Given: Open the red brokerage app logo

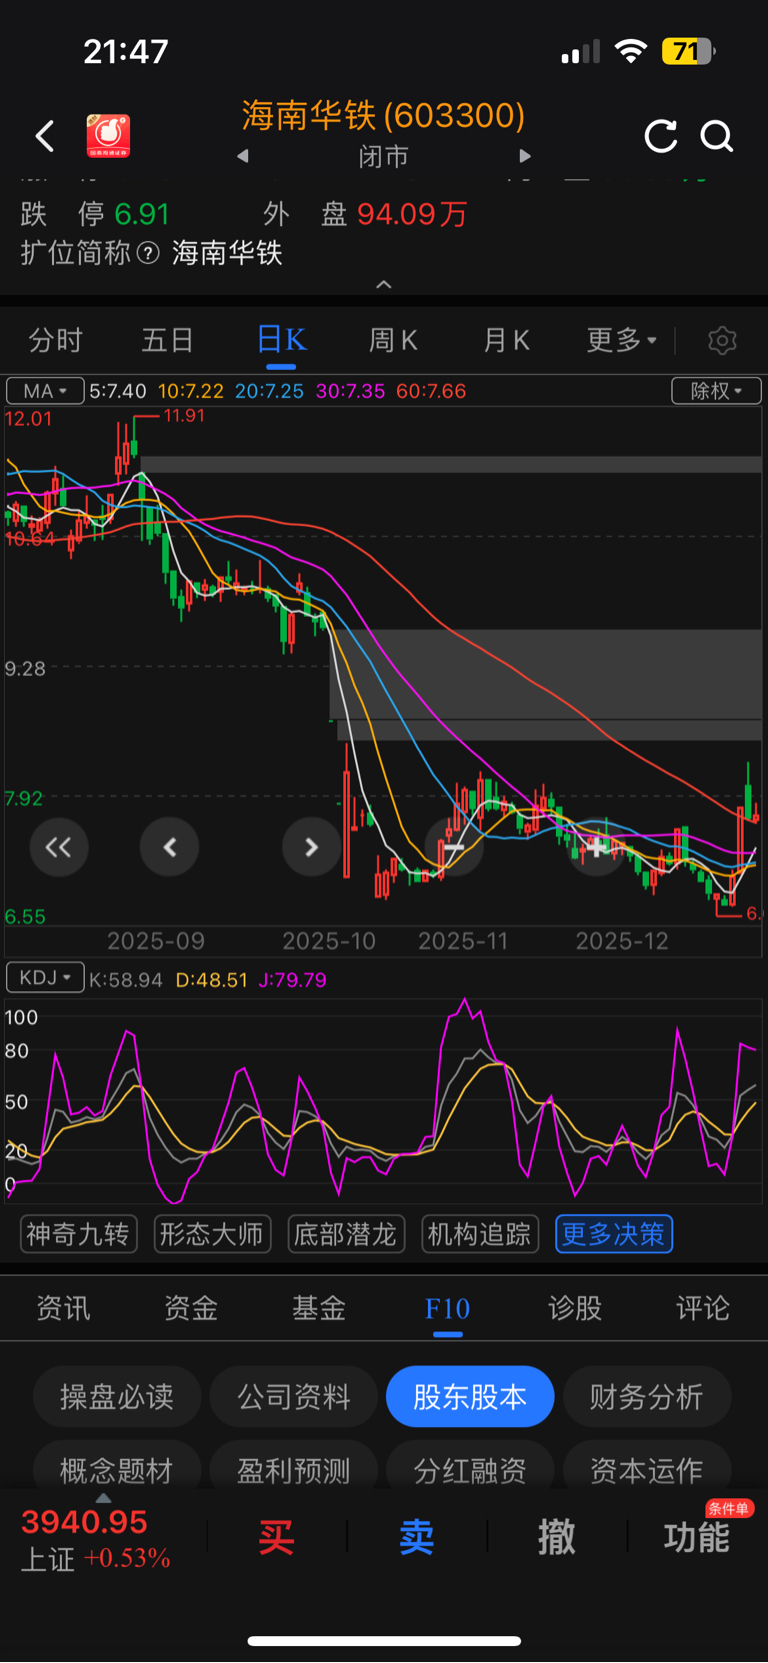Looking at the screenshot, I should pos(108,136).
